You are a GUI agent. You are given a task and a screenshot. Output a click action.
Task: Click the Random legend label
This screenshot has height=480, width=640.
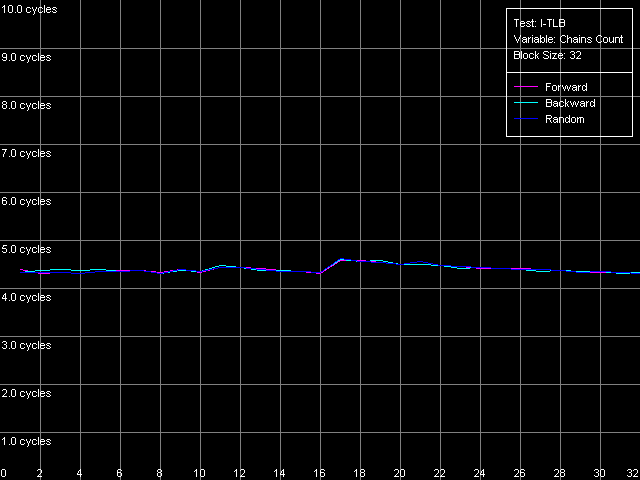pyautogui.click(x=565, y=119)
